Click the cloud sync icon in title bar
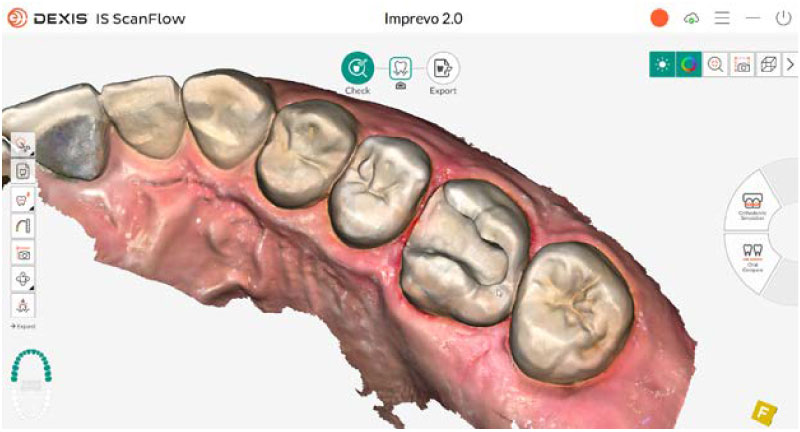Screen dimensions: 800x432 [x=691, y=19]
